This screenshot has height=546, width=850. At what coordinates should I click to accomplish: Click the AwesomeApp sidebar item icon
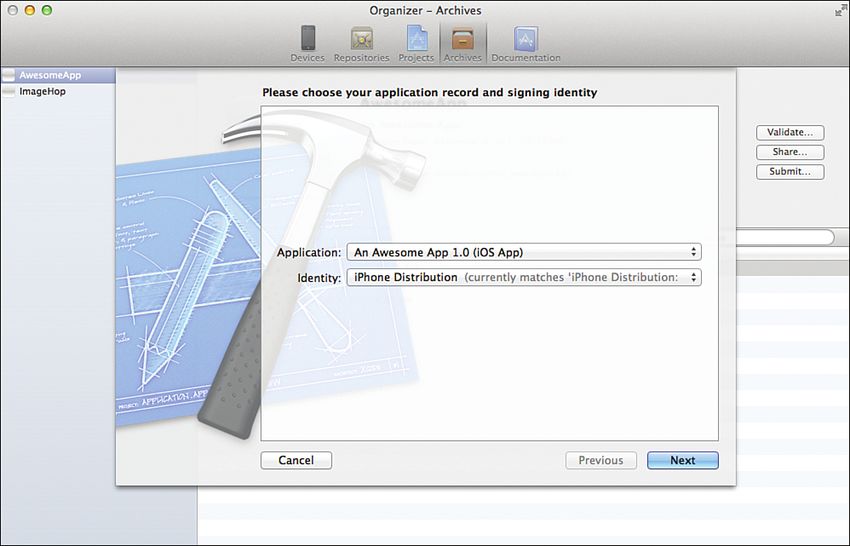(9, 75)
